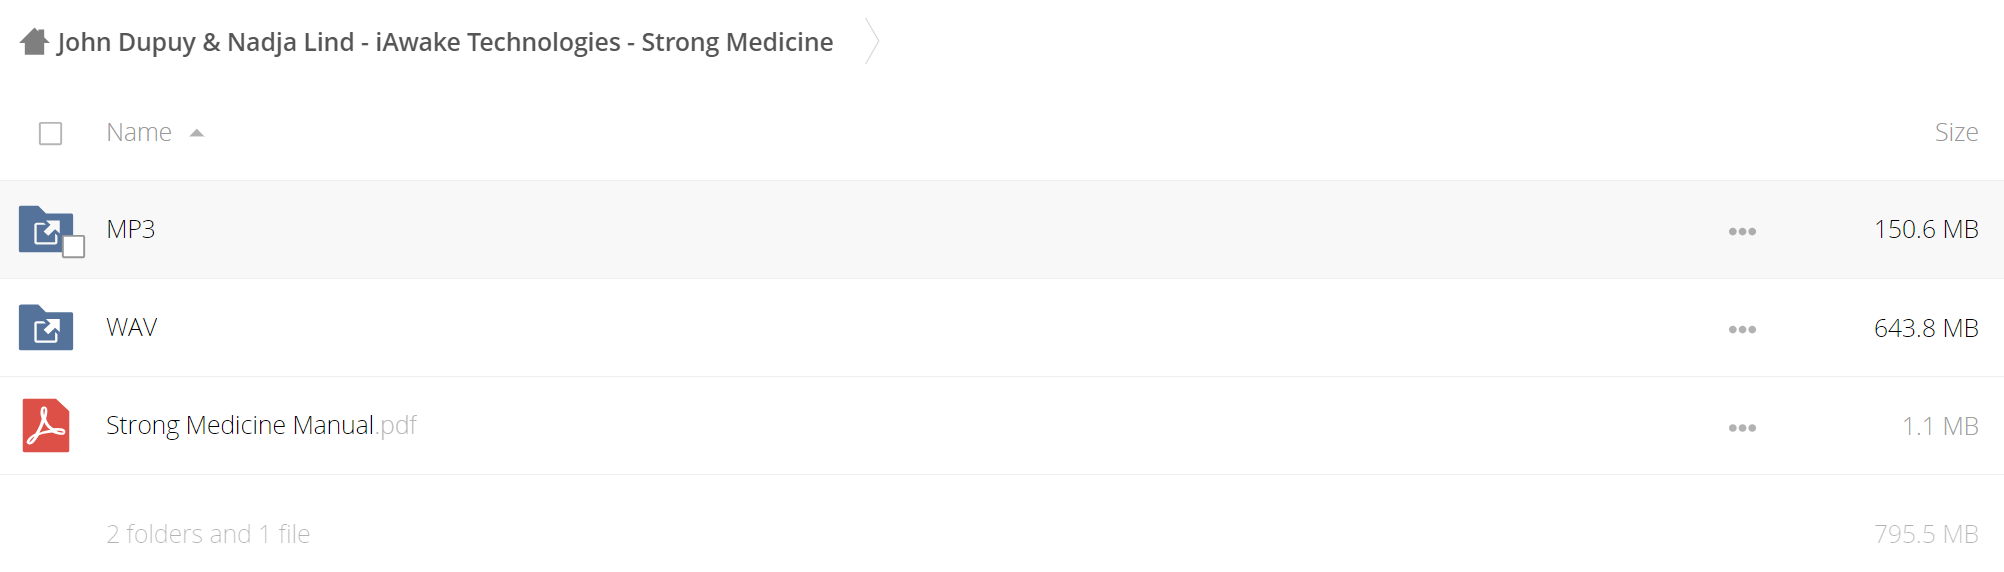Toggle the select-all checkbox in header

(x=50, y=133)
